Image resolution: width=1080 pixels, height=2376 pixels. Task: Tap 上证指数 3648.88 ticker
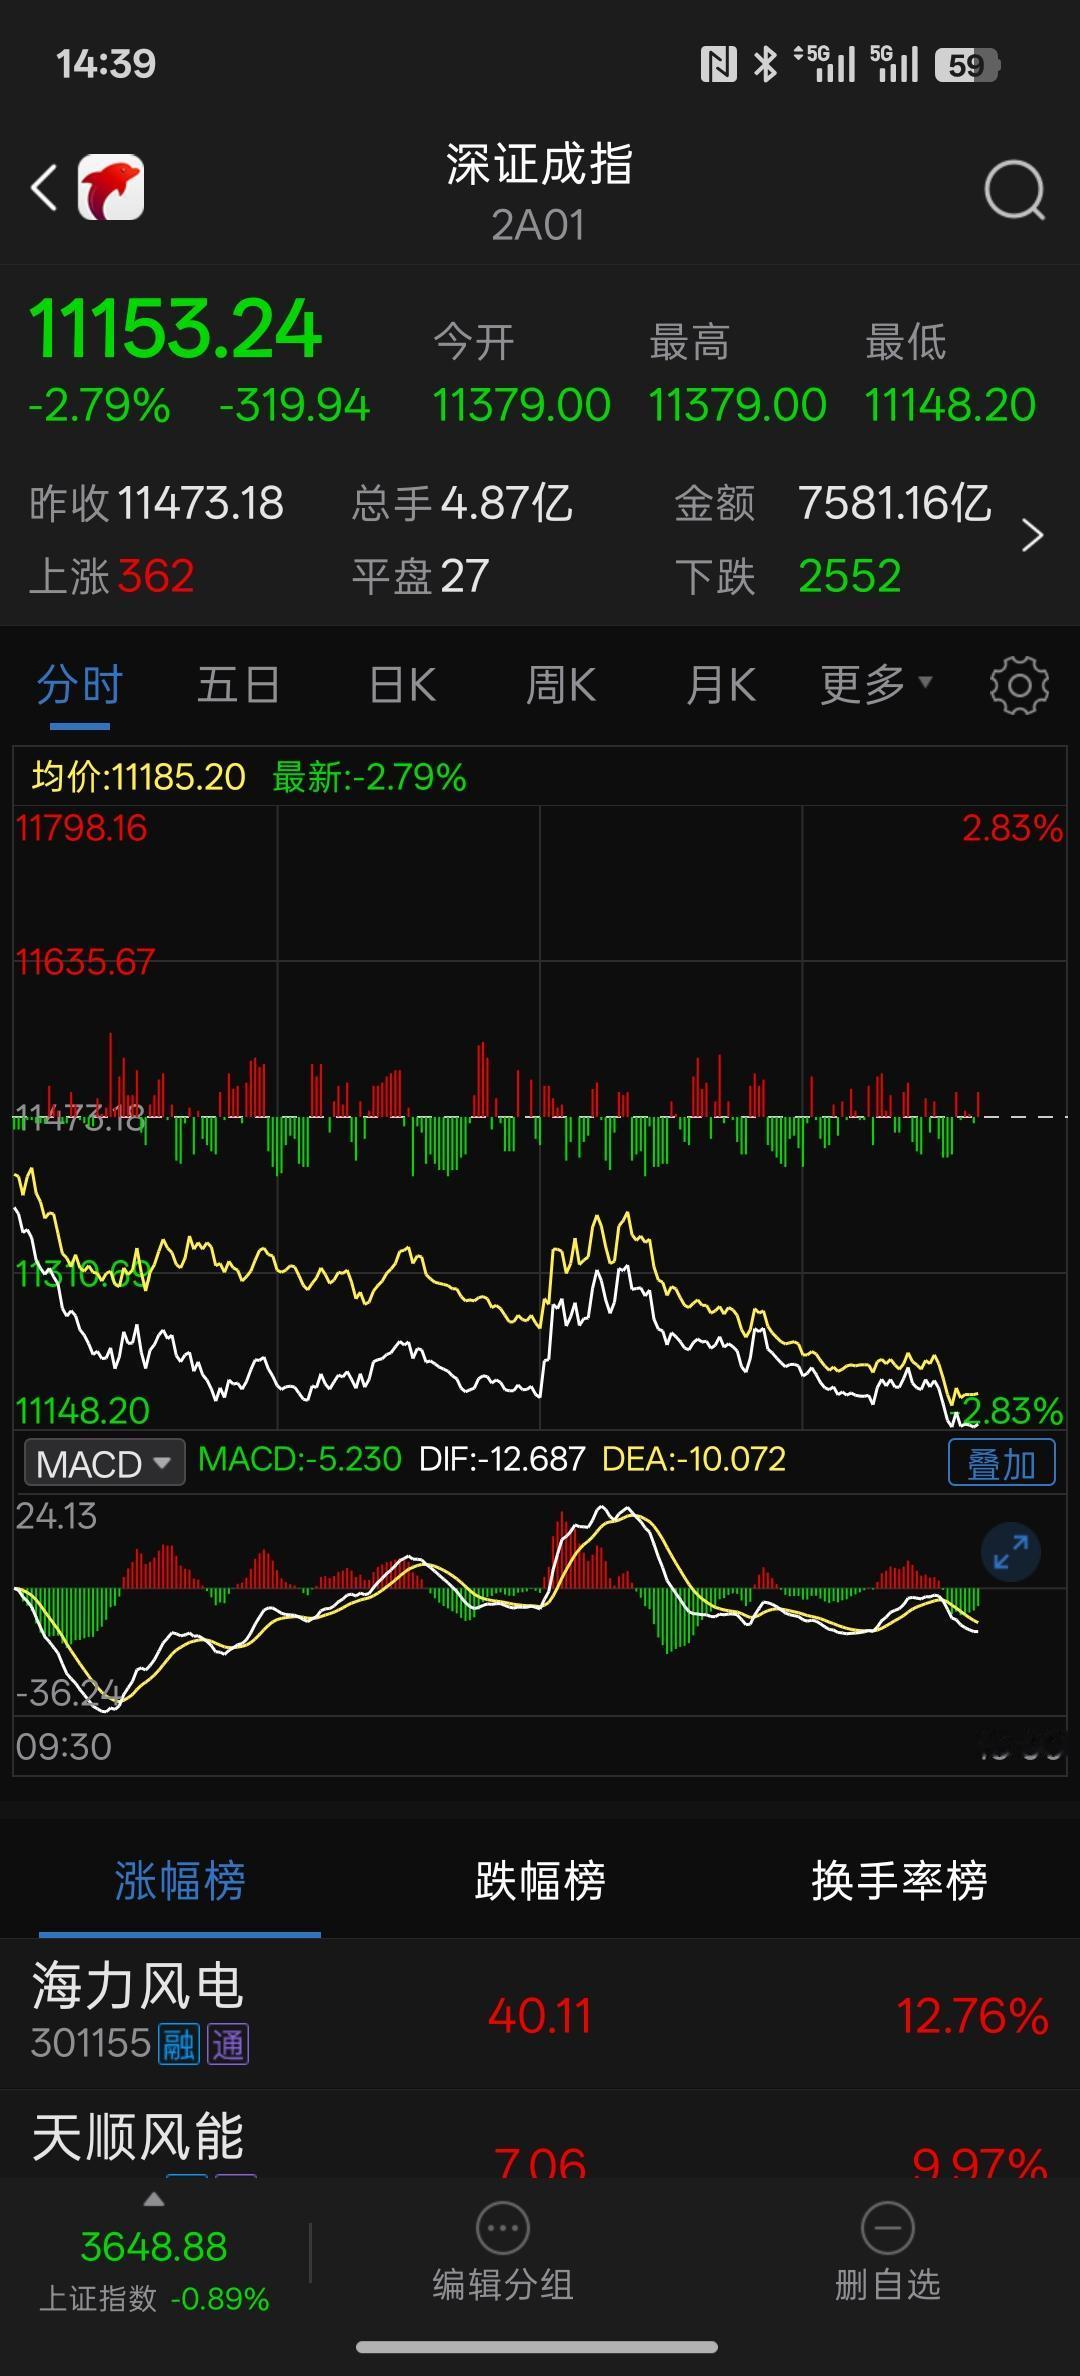pyautogui.click(x=154, y=2269)
